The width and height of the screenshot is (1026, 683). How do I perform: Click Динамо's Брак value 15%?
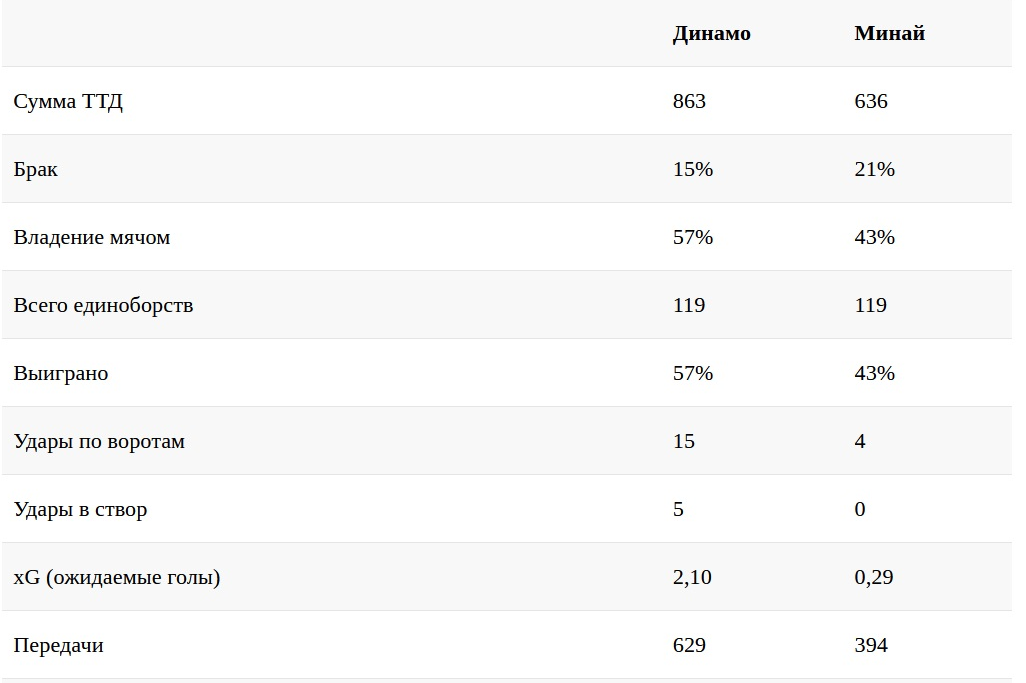tap(693, 169)
